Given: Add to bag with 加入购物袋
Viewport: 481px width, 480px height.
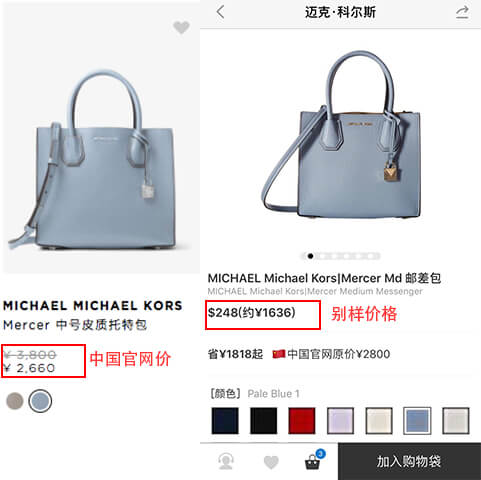Looking at the screenshot, I should point(409,461).
